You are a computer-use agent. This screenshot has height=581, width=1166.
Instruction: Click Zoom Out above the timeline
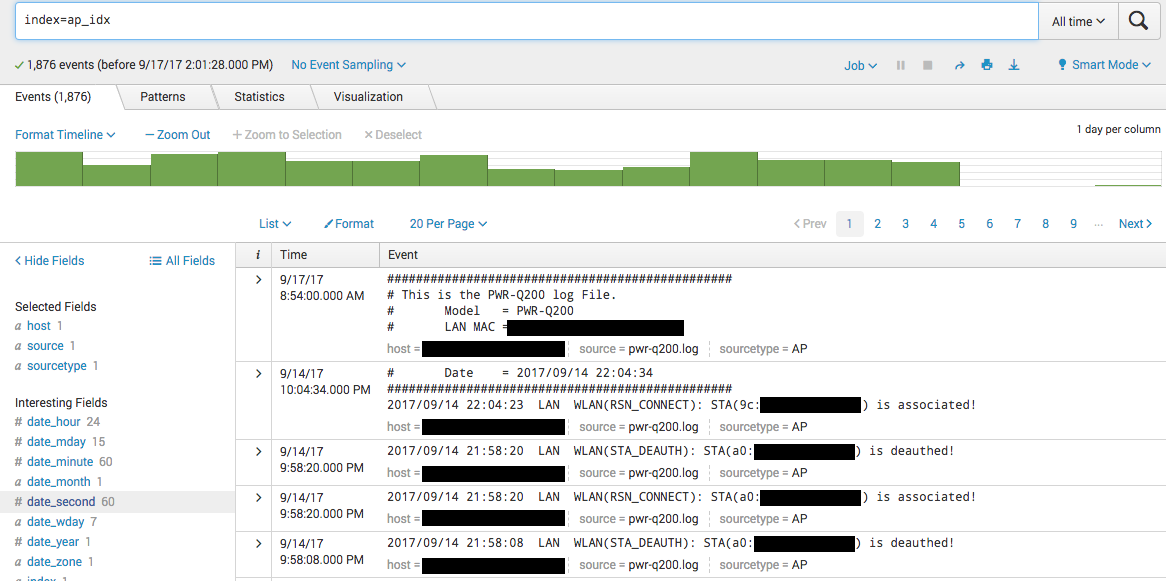(x=177, y=134)
